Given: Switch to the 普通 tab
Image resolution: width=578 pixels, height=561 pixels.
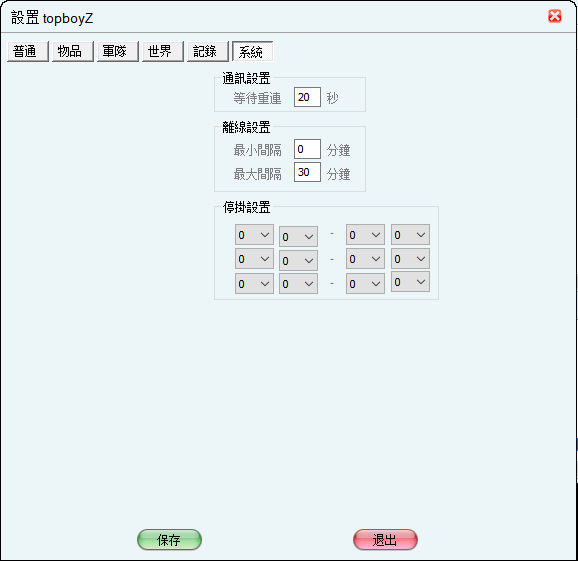Looking at the screenshot, I should [28, 51].
